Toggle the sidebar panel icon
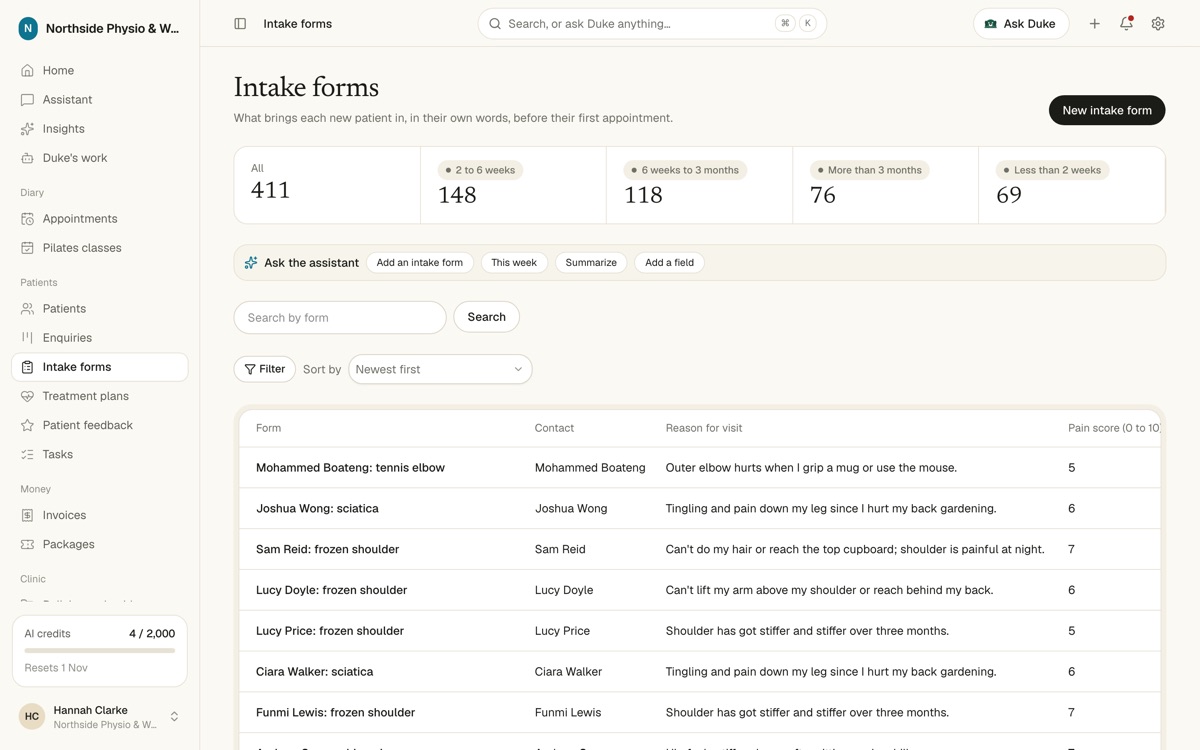Viewport: 1200px width, 750px height. [x=240, y=24]
